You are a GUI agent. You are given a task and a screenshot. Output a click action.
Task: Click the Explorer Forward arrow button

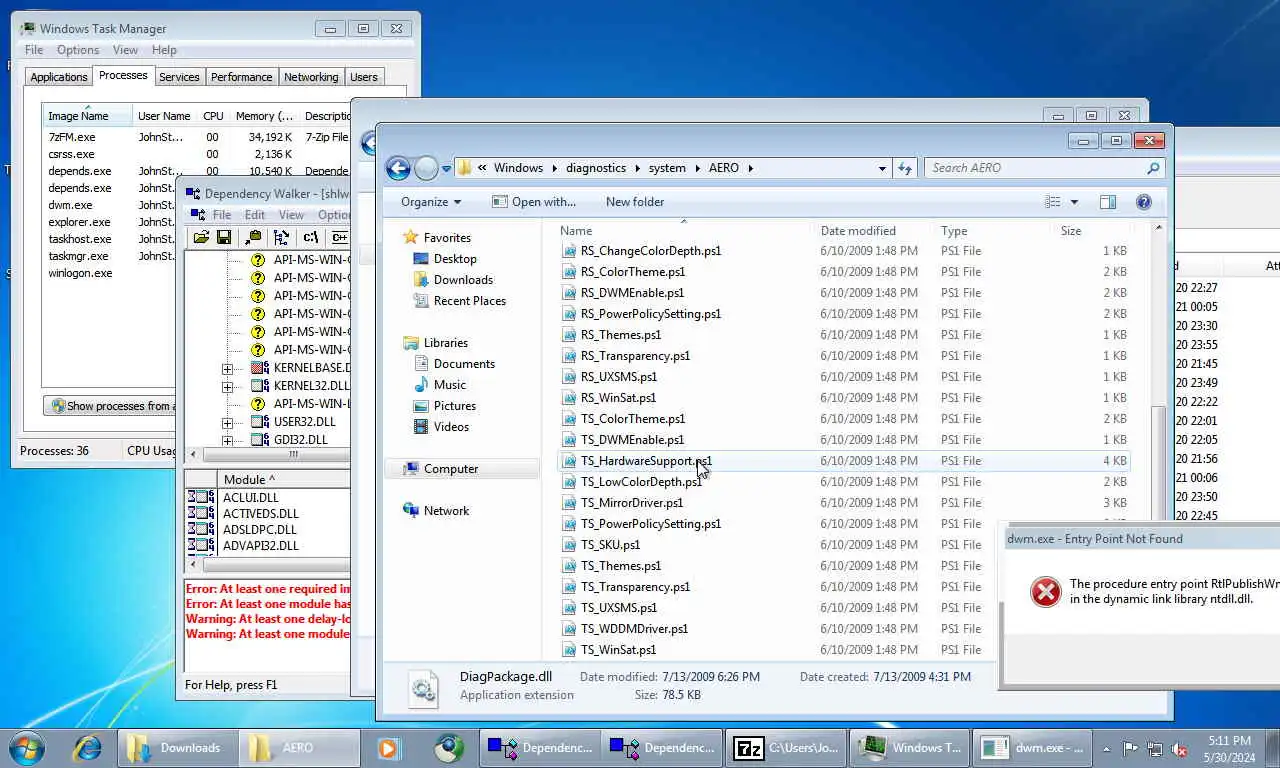tap(426, 168)
